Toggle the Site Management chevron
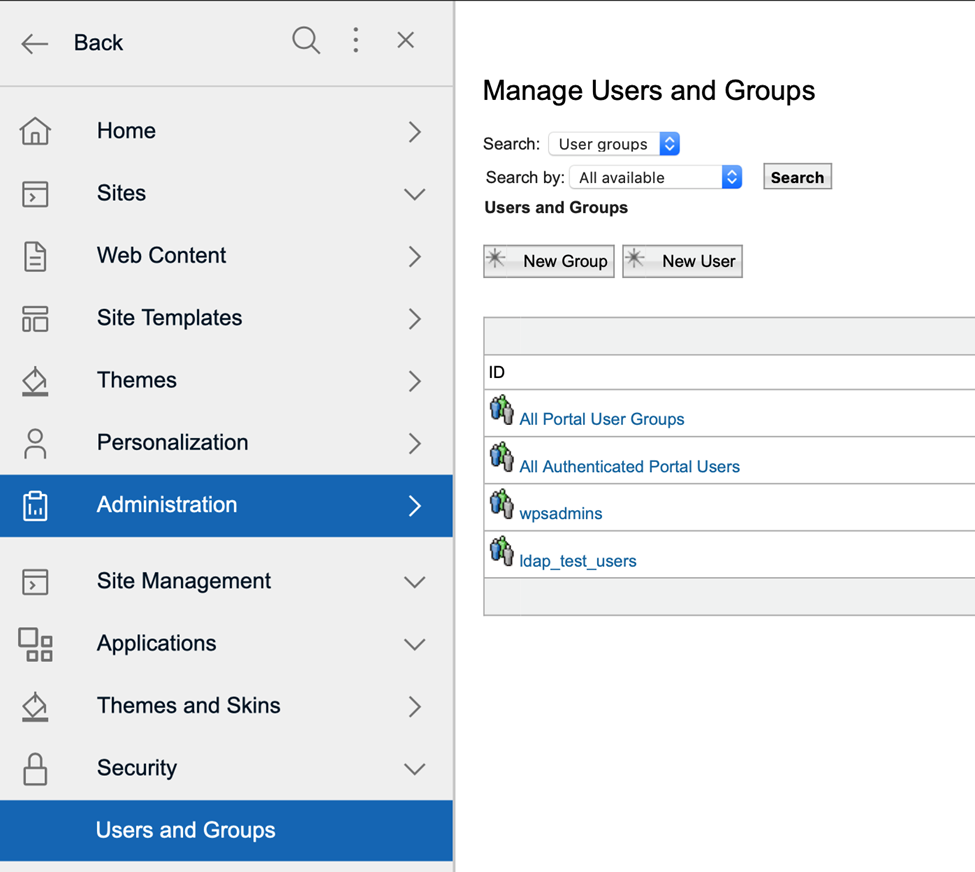 tap(415, 582)
